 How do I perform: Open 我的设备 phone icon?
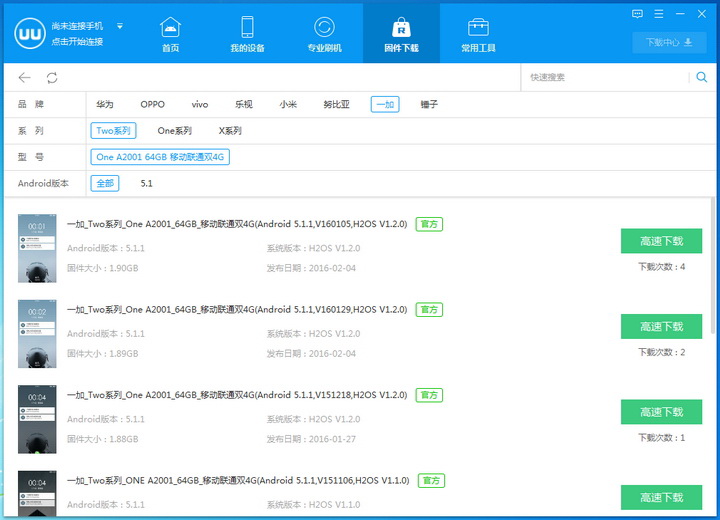click(x=247, y=27)
